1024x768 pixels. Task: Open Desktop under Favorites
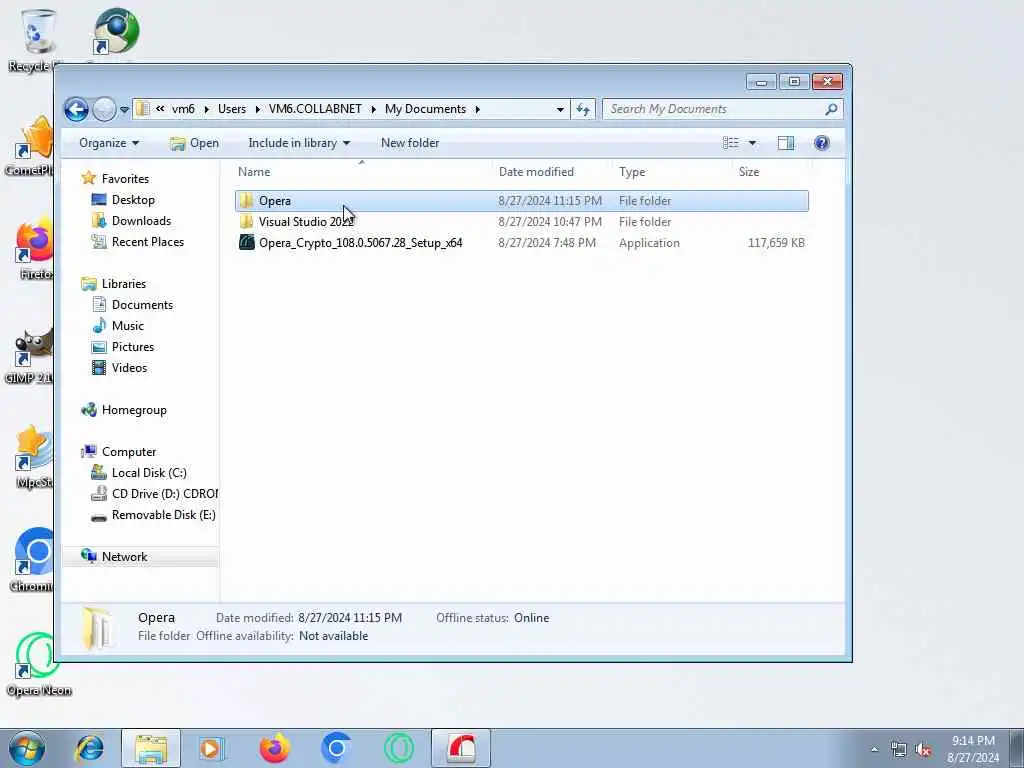[133, 200]
